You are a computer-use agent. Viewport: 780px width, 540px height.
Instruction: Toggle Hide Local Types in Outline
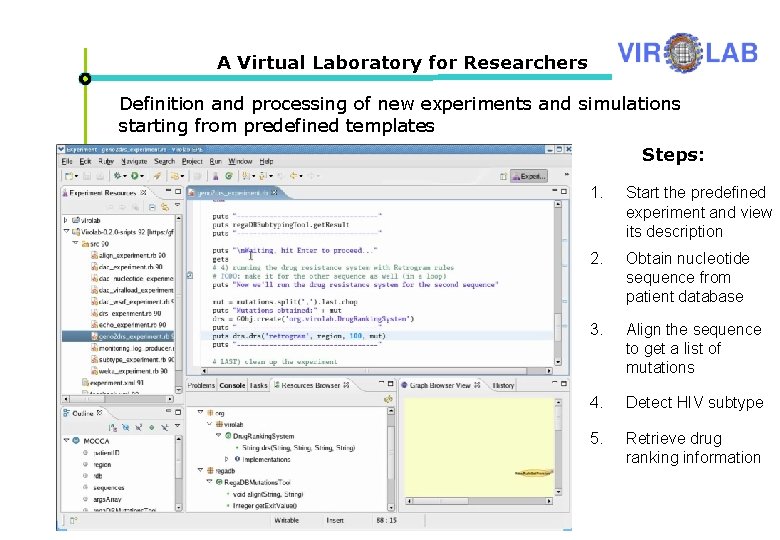[165, 428]
